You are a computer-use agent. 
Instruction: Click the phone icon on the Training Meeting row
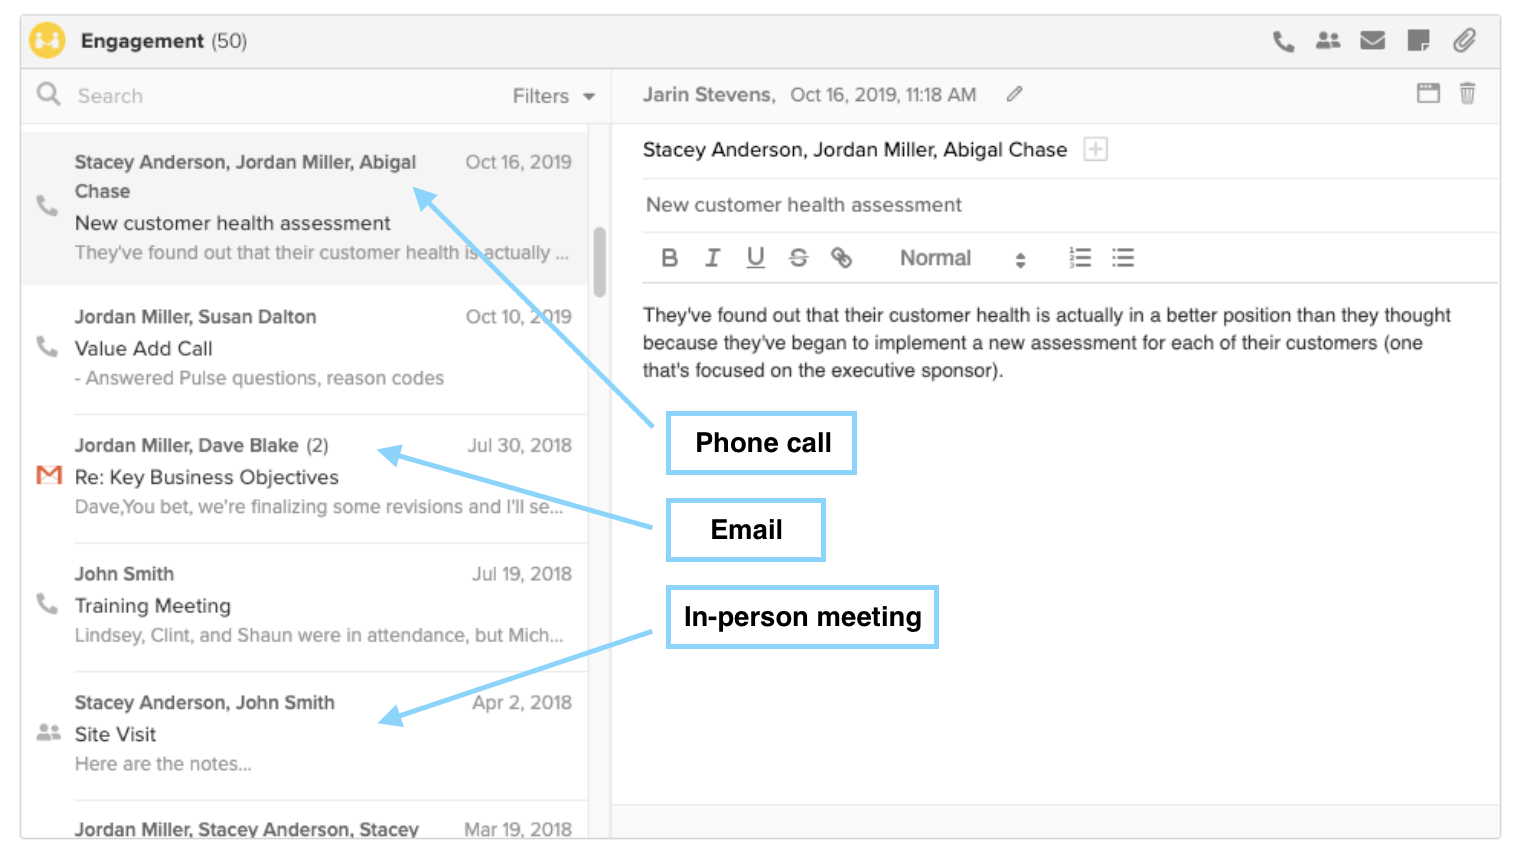47,604
